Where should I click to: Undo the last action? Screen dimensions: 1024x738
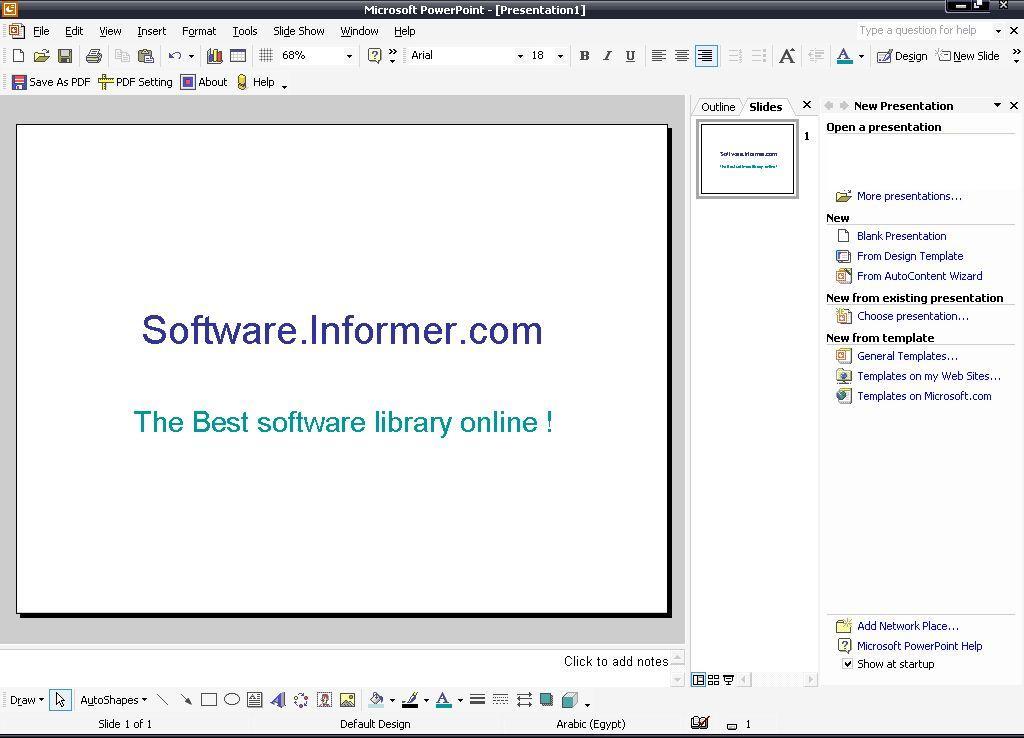[174, 56]
